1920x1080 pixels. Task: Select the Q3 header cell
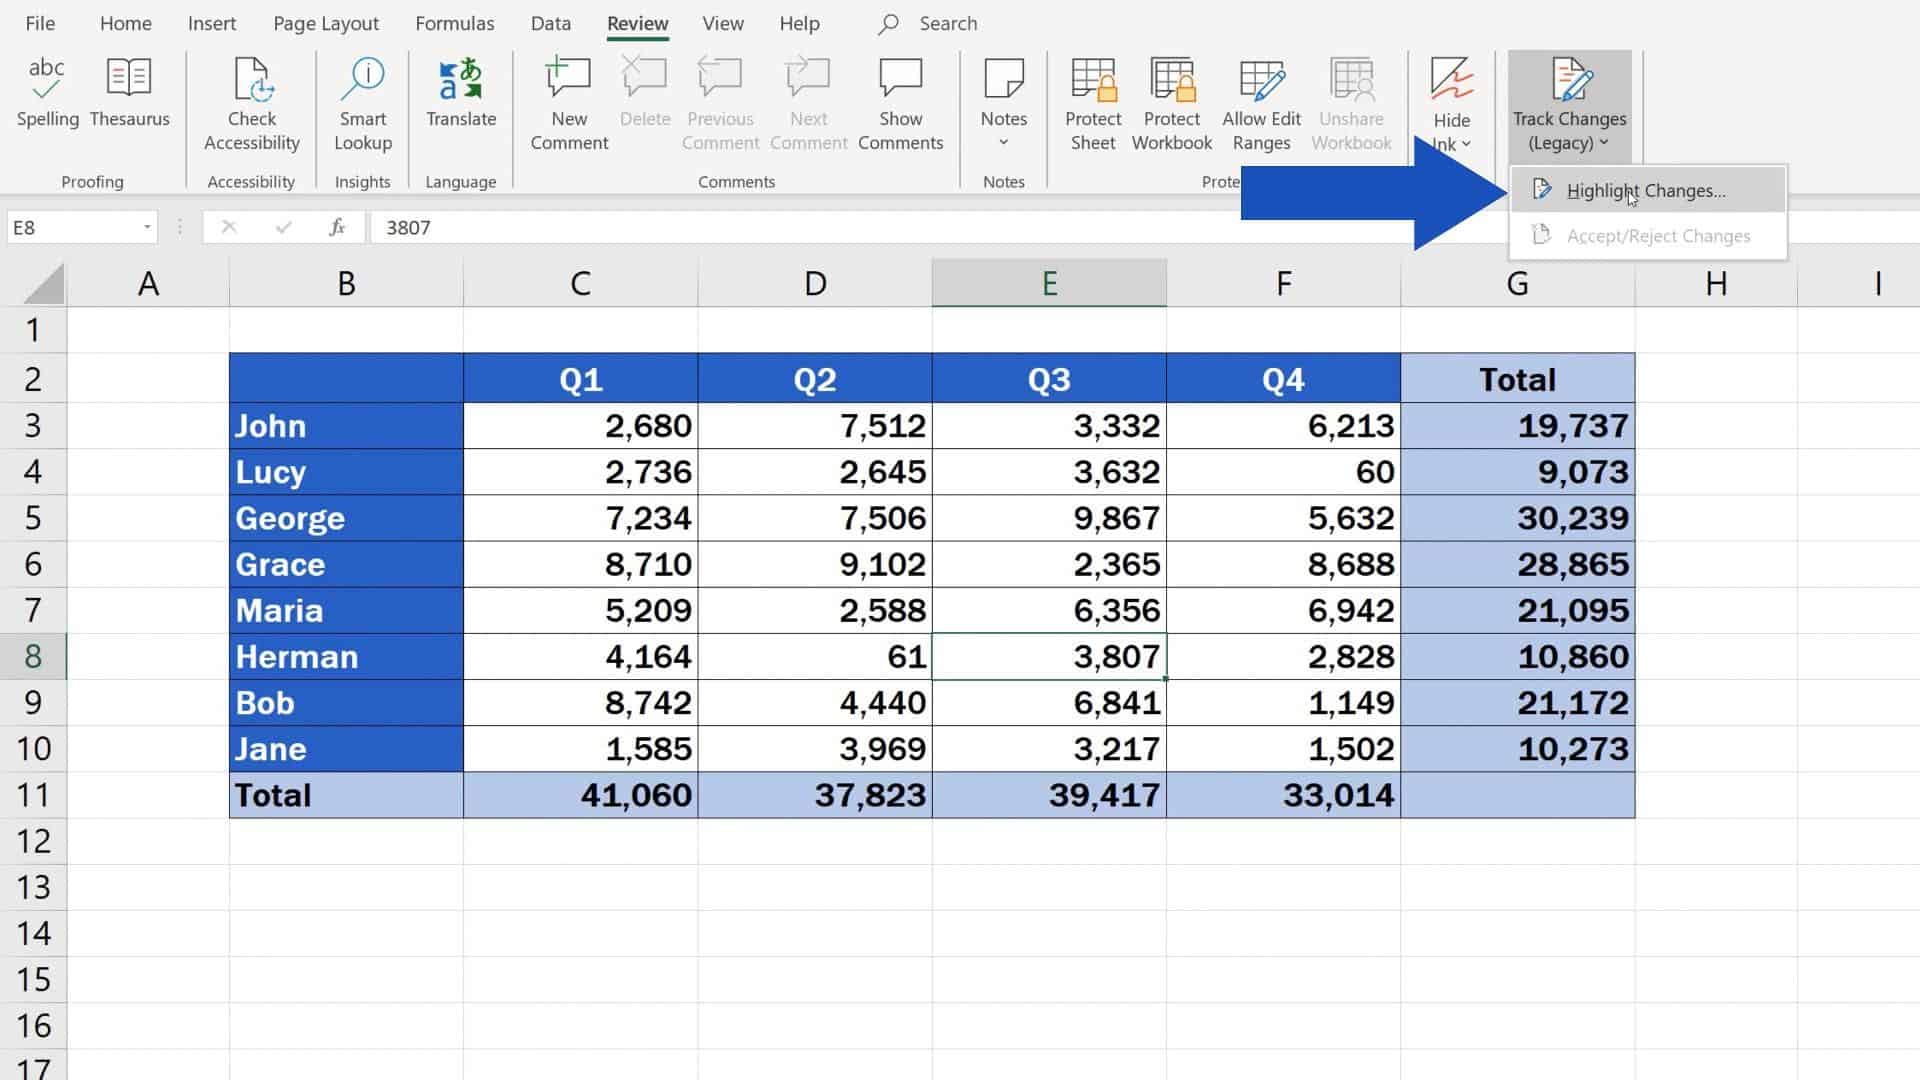click(x=1048, y=378)
